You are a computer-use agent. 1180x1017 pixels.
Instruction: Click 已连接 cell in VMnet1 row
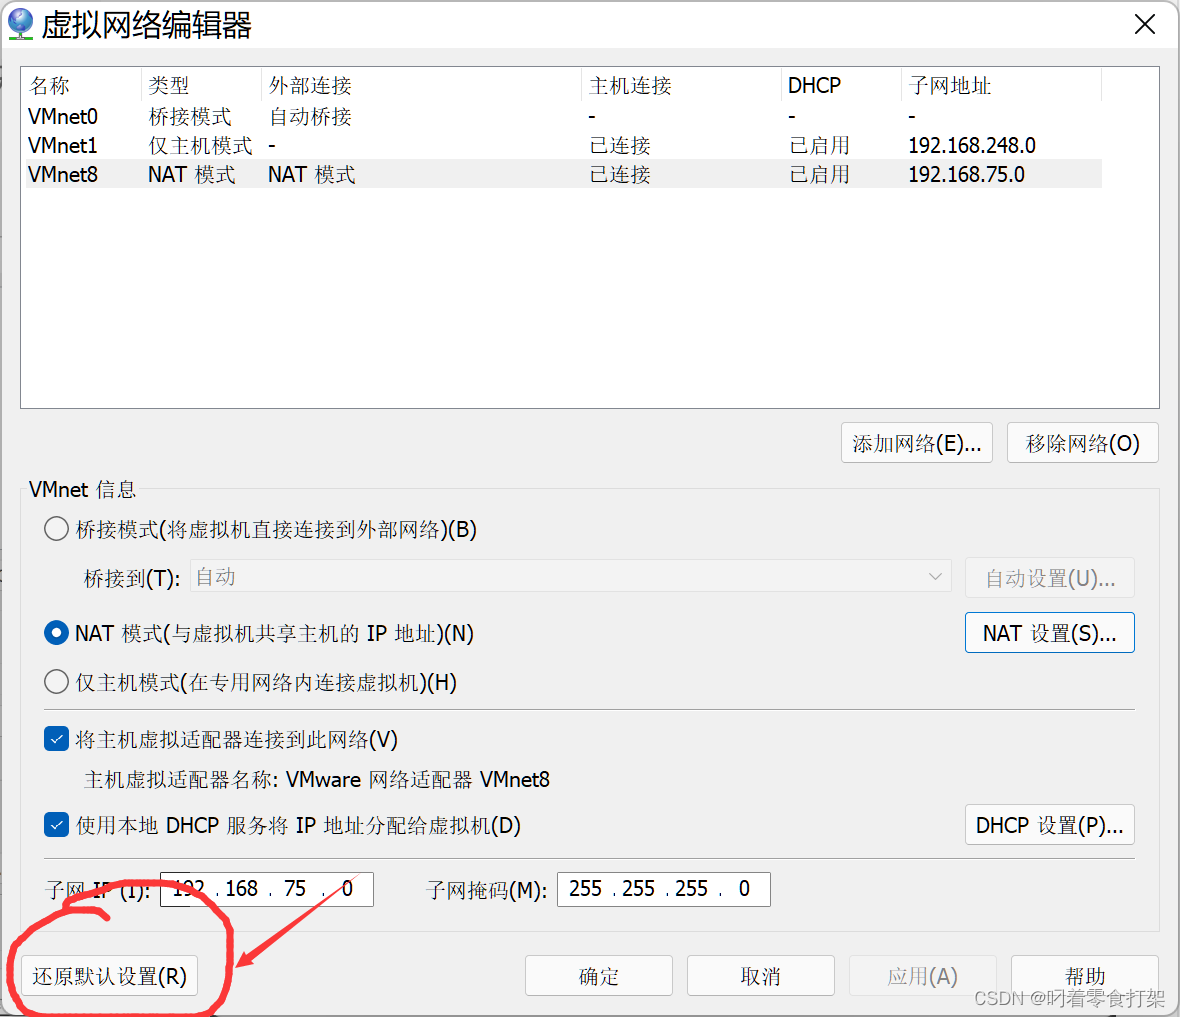[x=619, y=145]
